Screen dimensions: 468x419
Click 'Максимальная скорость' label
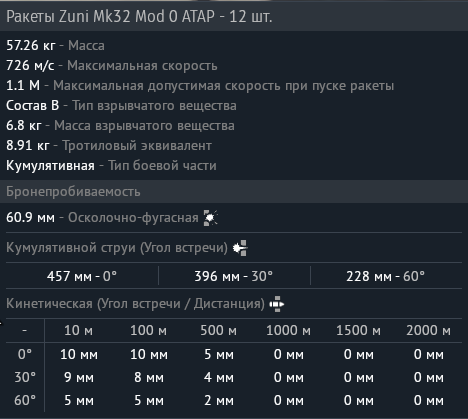[142, 66]
